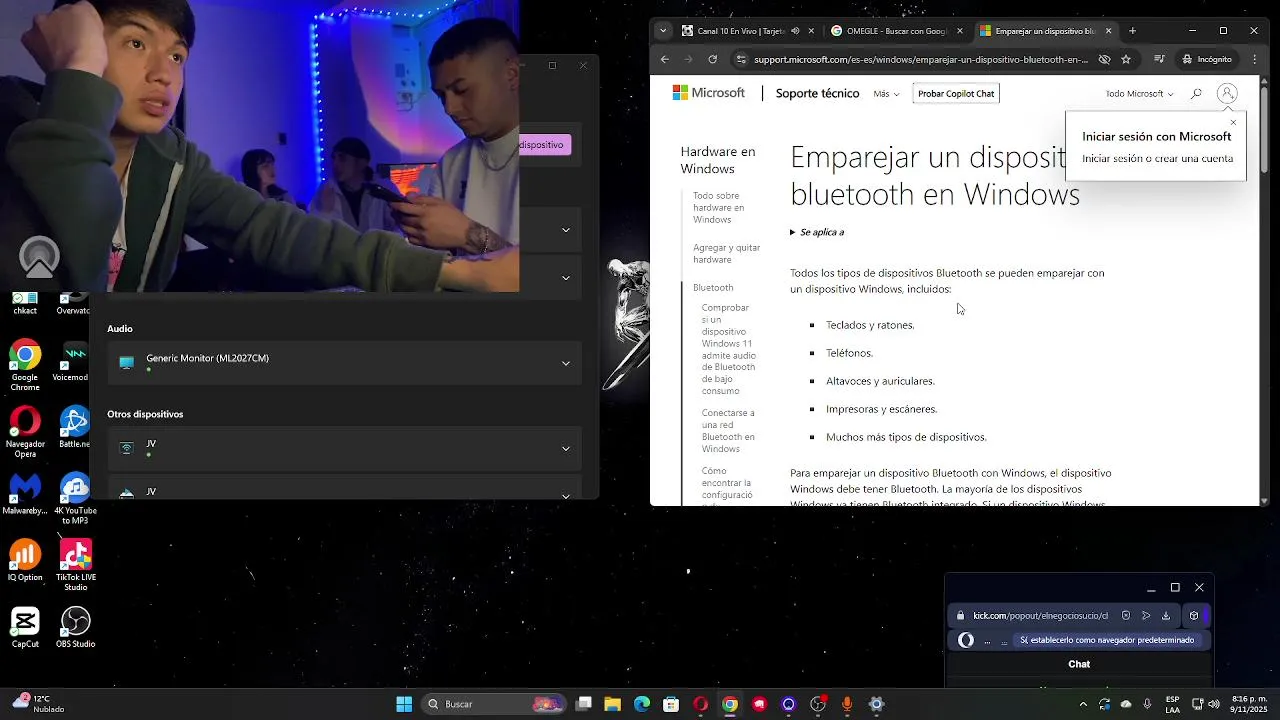Click Sí, establecerlo como navegador predeterminado

(x=1106, y=640)
